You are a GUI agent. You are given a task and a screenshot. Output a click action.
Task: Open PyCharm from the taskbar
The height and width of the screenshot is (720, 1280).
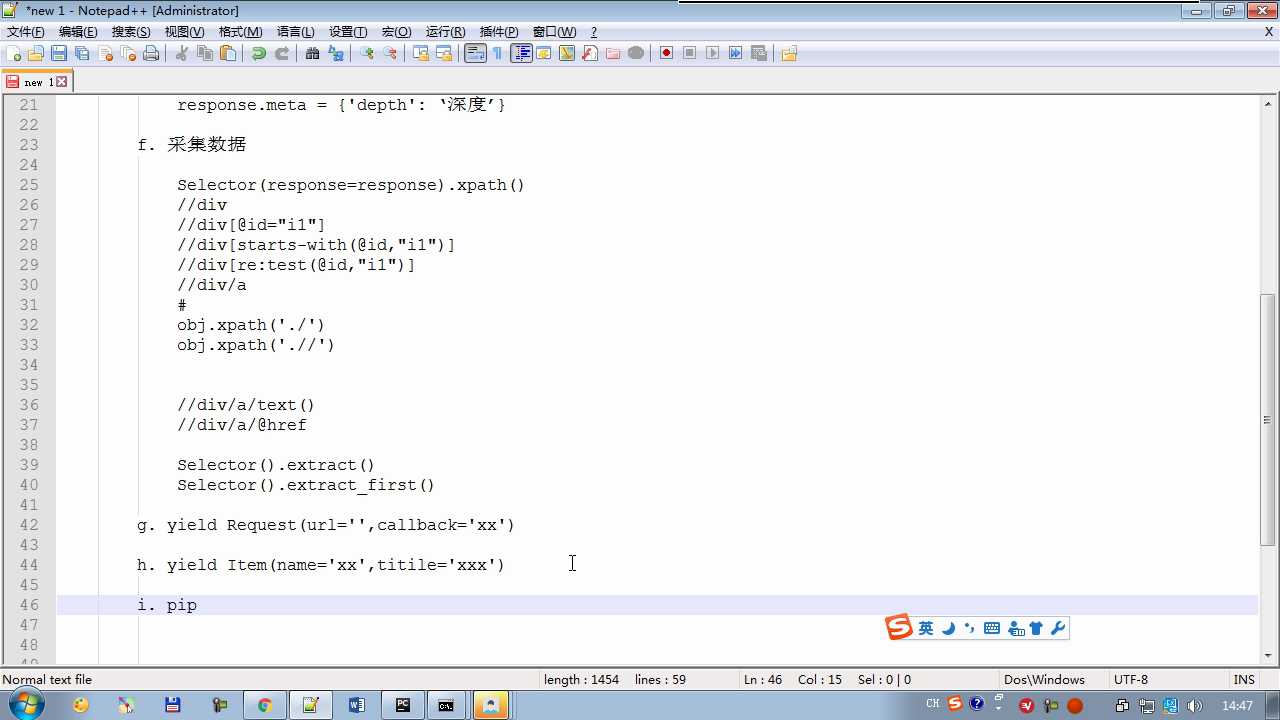click(x=403, y=705)
